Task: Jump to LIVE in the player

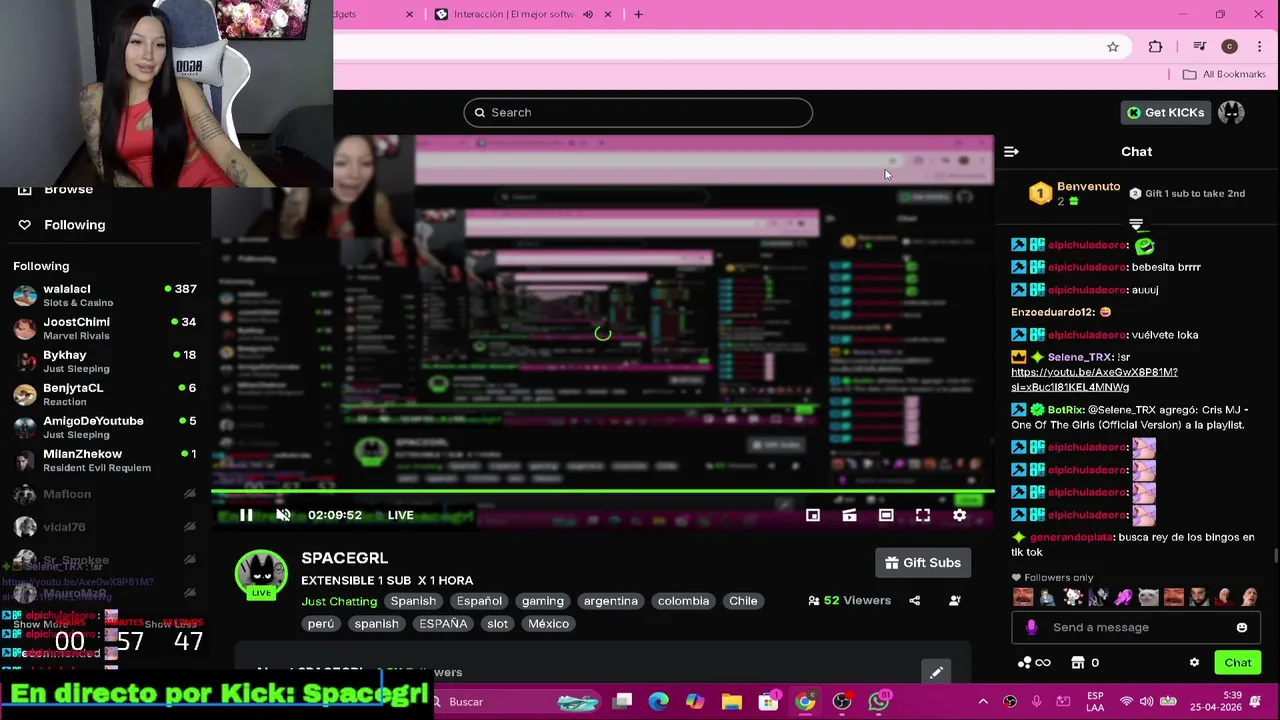Action: click(401, 515)
